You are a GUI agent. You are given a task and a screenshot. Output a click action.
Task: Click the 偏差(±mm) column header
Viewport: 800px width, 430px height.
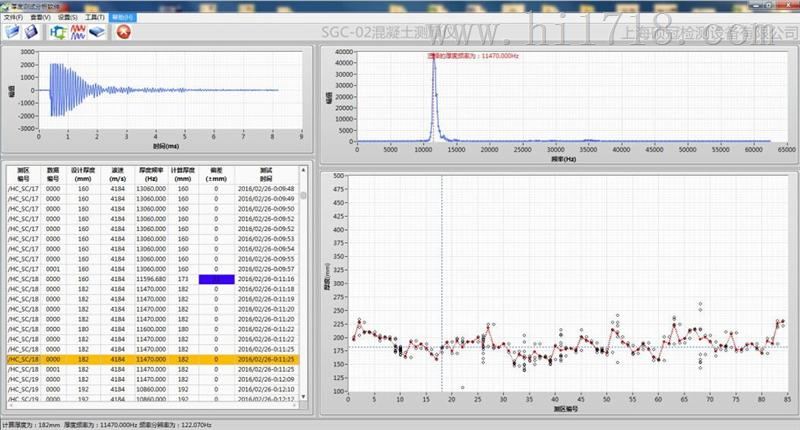coord(216,174)
